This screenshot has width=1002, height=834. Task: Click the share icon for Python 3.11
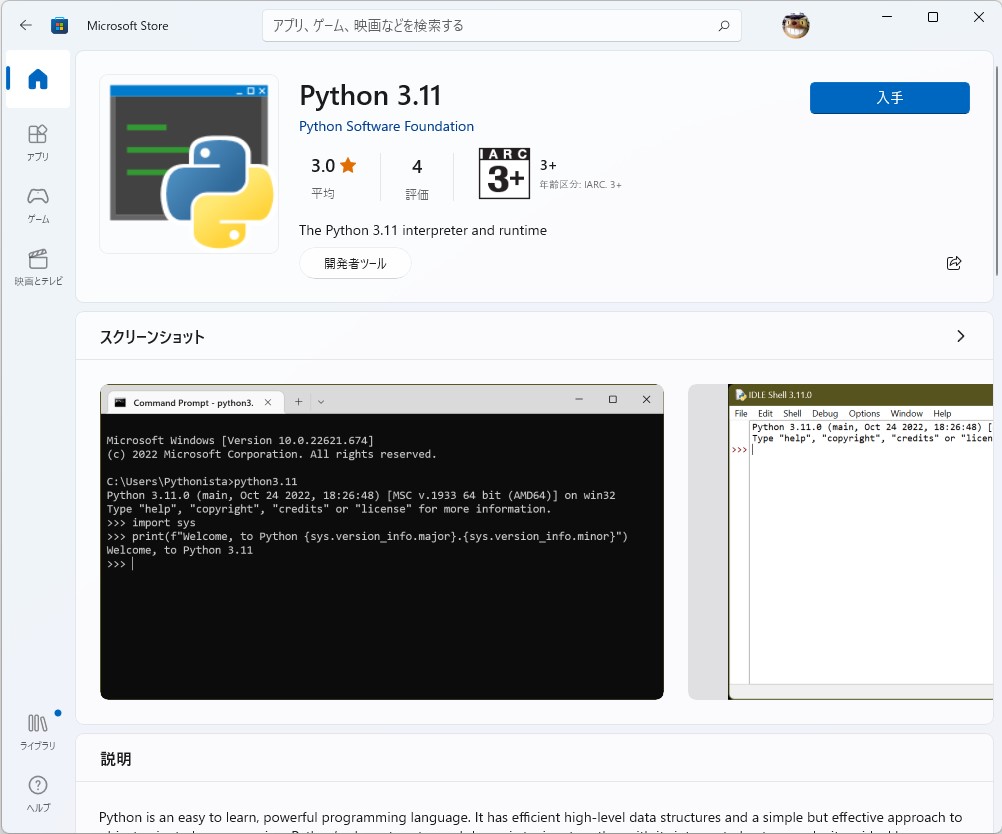953,263
